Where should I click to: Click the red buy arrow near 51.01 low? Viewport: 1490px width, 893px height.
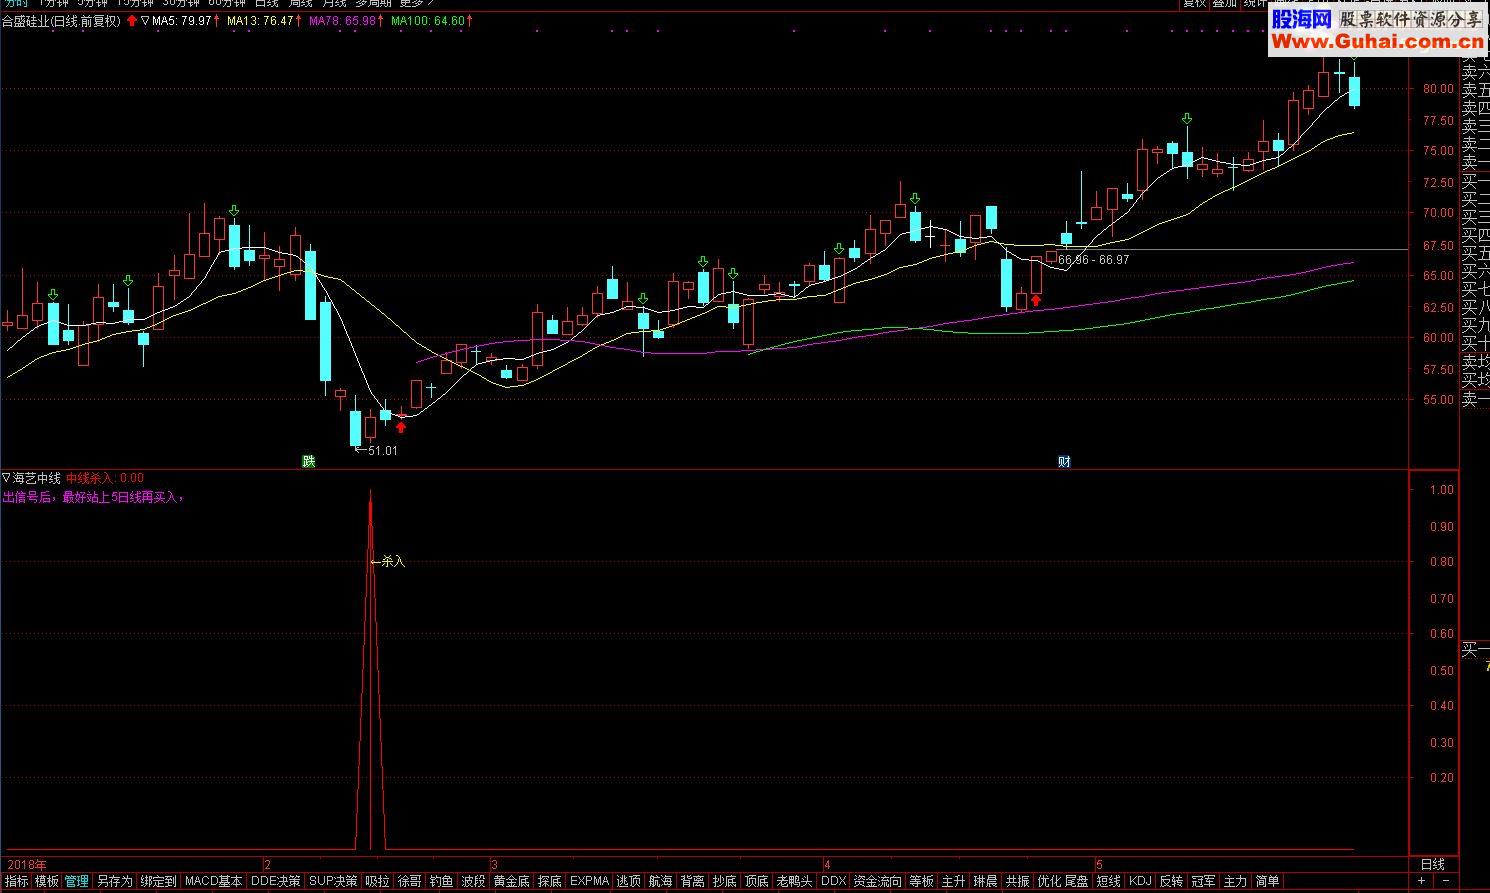[401, 427]
